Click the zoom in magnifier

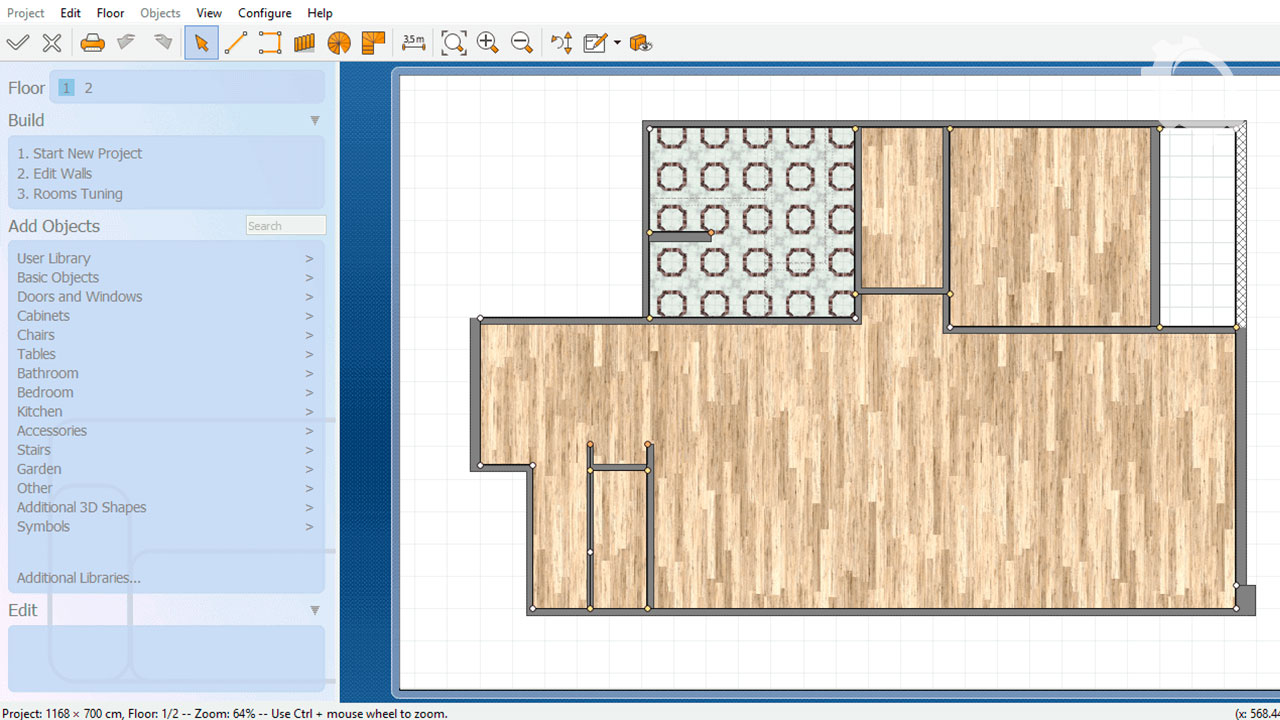[487, 43]
